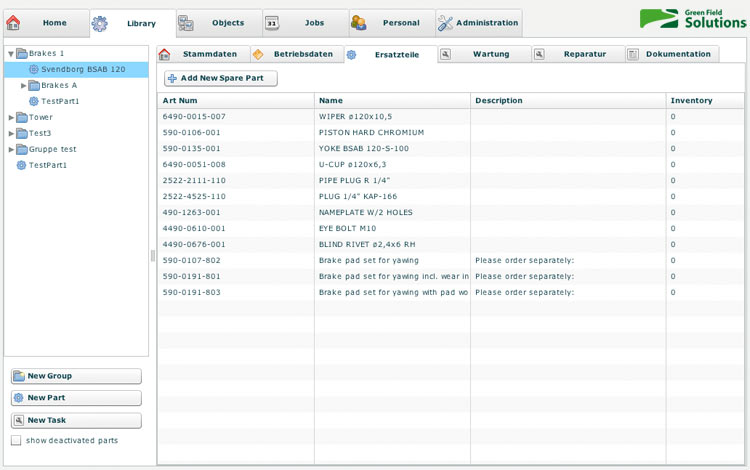Click the plus icon on Add New Spare Part
750x470 pixels.
[172, 78]
